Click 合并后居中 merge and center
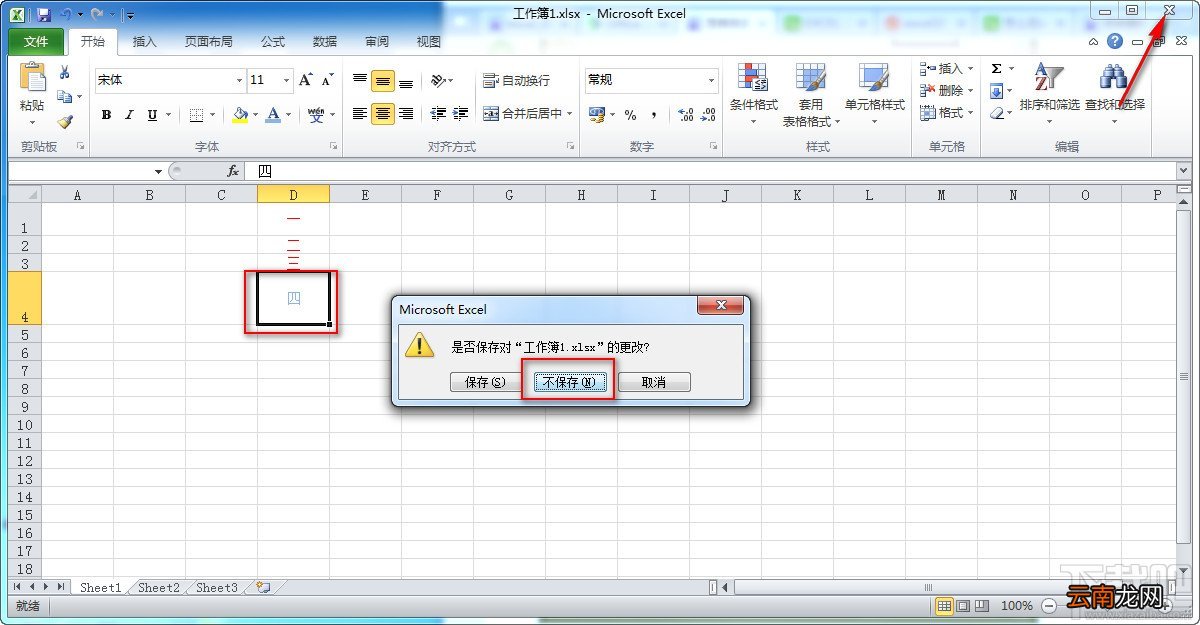 527,114
